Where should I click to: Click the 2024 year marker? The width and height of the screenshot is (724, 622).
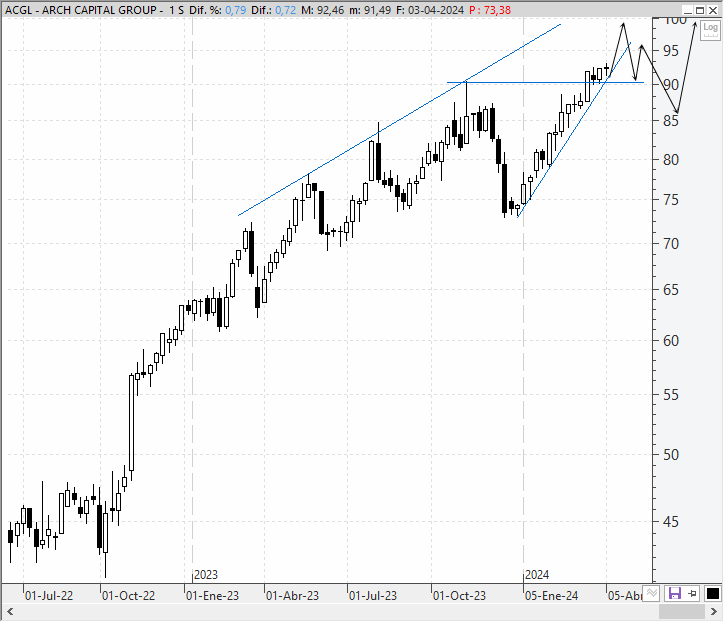pyautogui.click(x=537, y=575)
